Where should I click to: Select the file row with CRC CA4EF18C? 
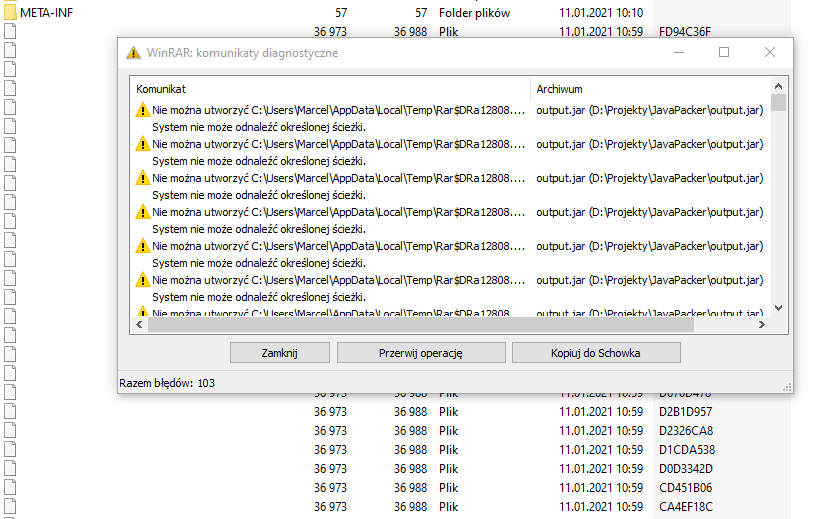[x=395, y=506]
